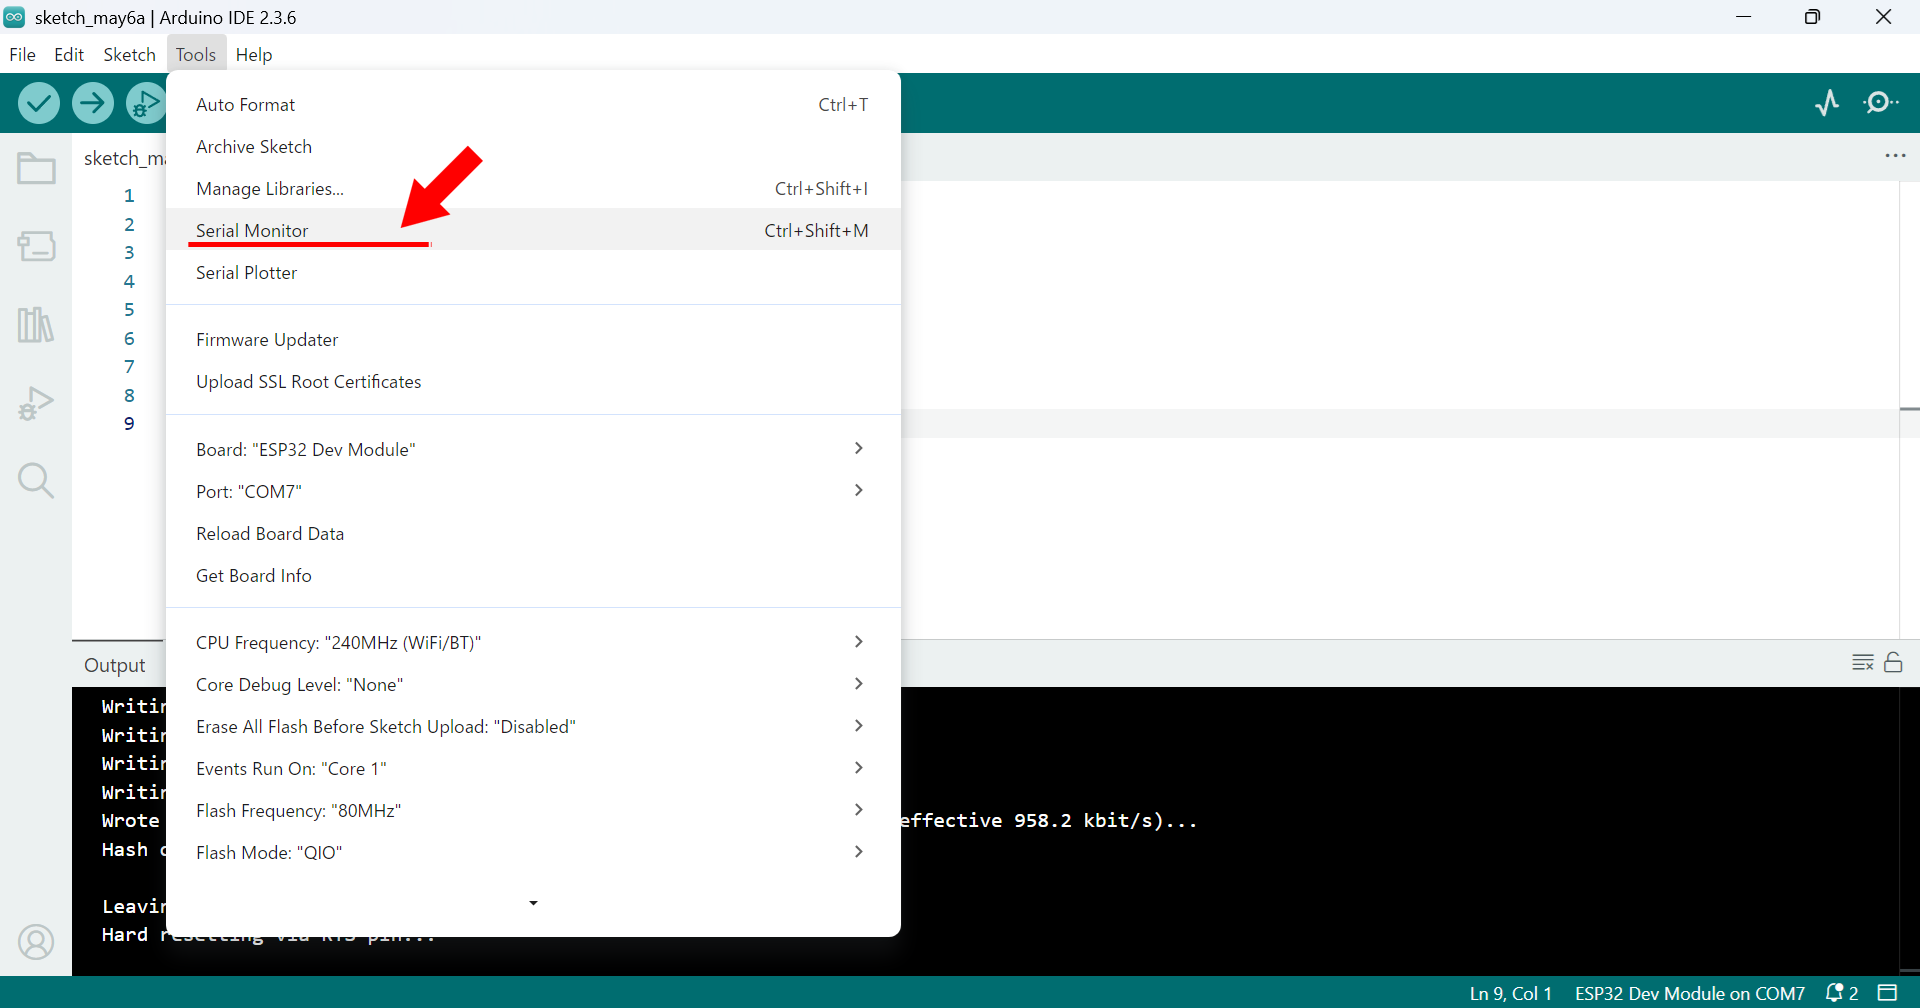Choose Serial Monitor from Tools menu
Screen dimensions: 1920x1008
point(533,231)
